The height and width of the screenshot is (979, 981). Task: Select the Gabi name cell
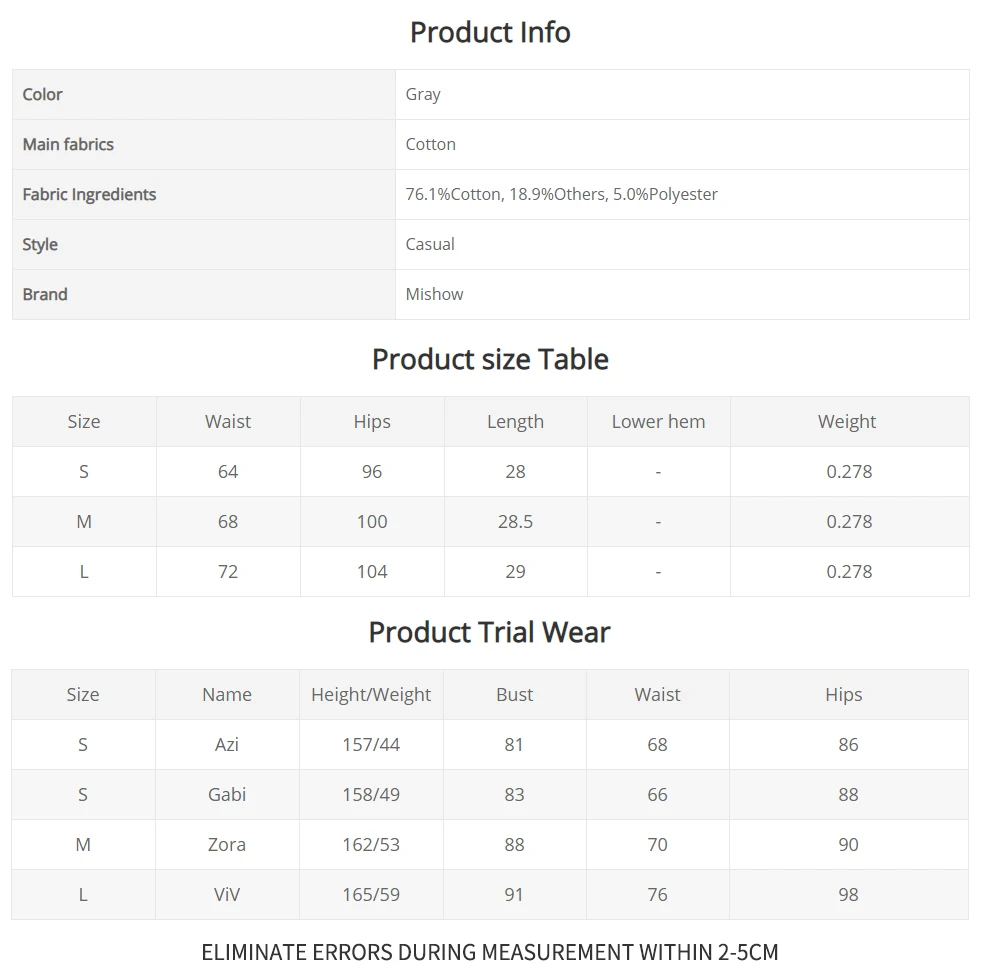pos(227,794)
